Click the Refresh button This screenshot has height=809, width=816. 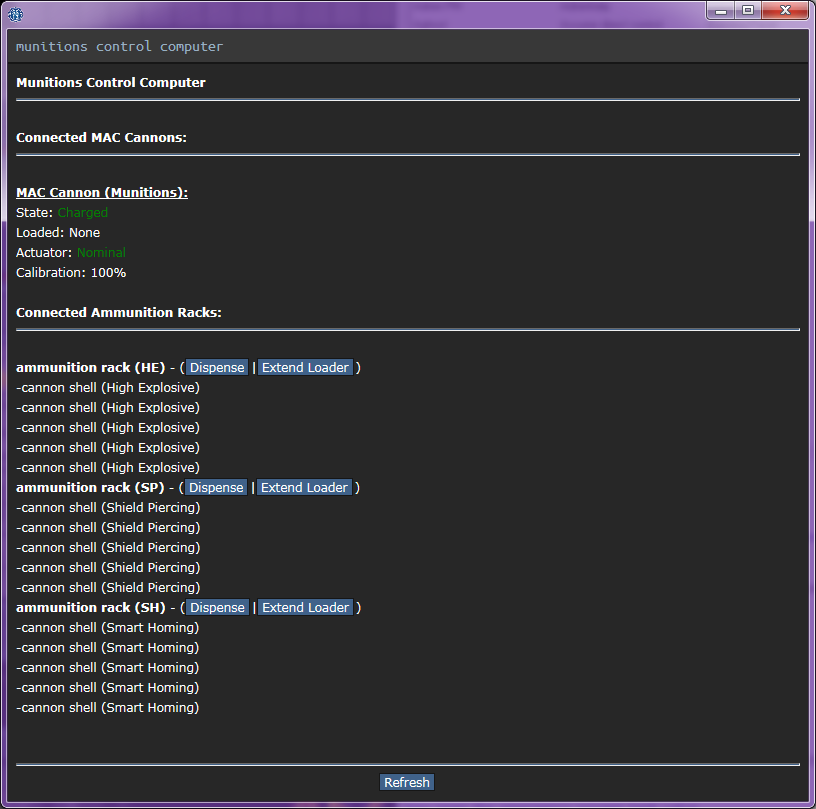pyautogui.click(x=407, y=783)
